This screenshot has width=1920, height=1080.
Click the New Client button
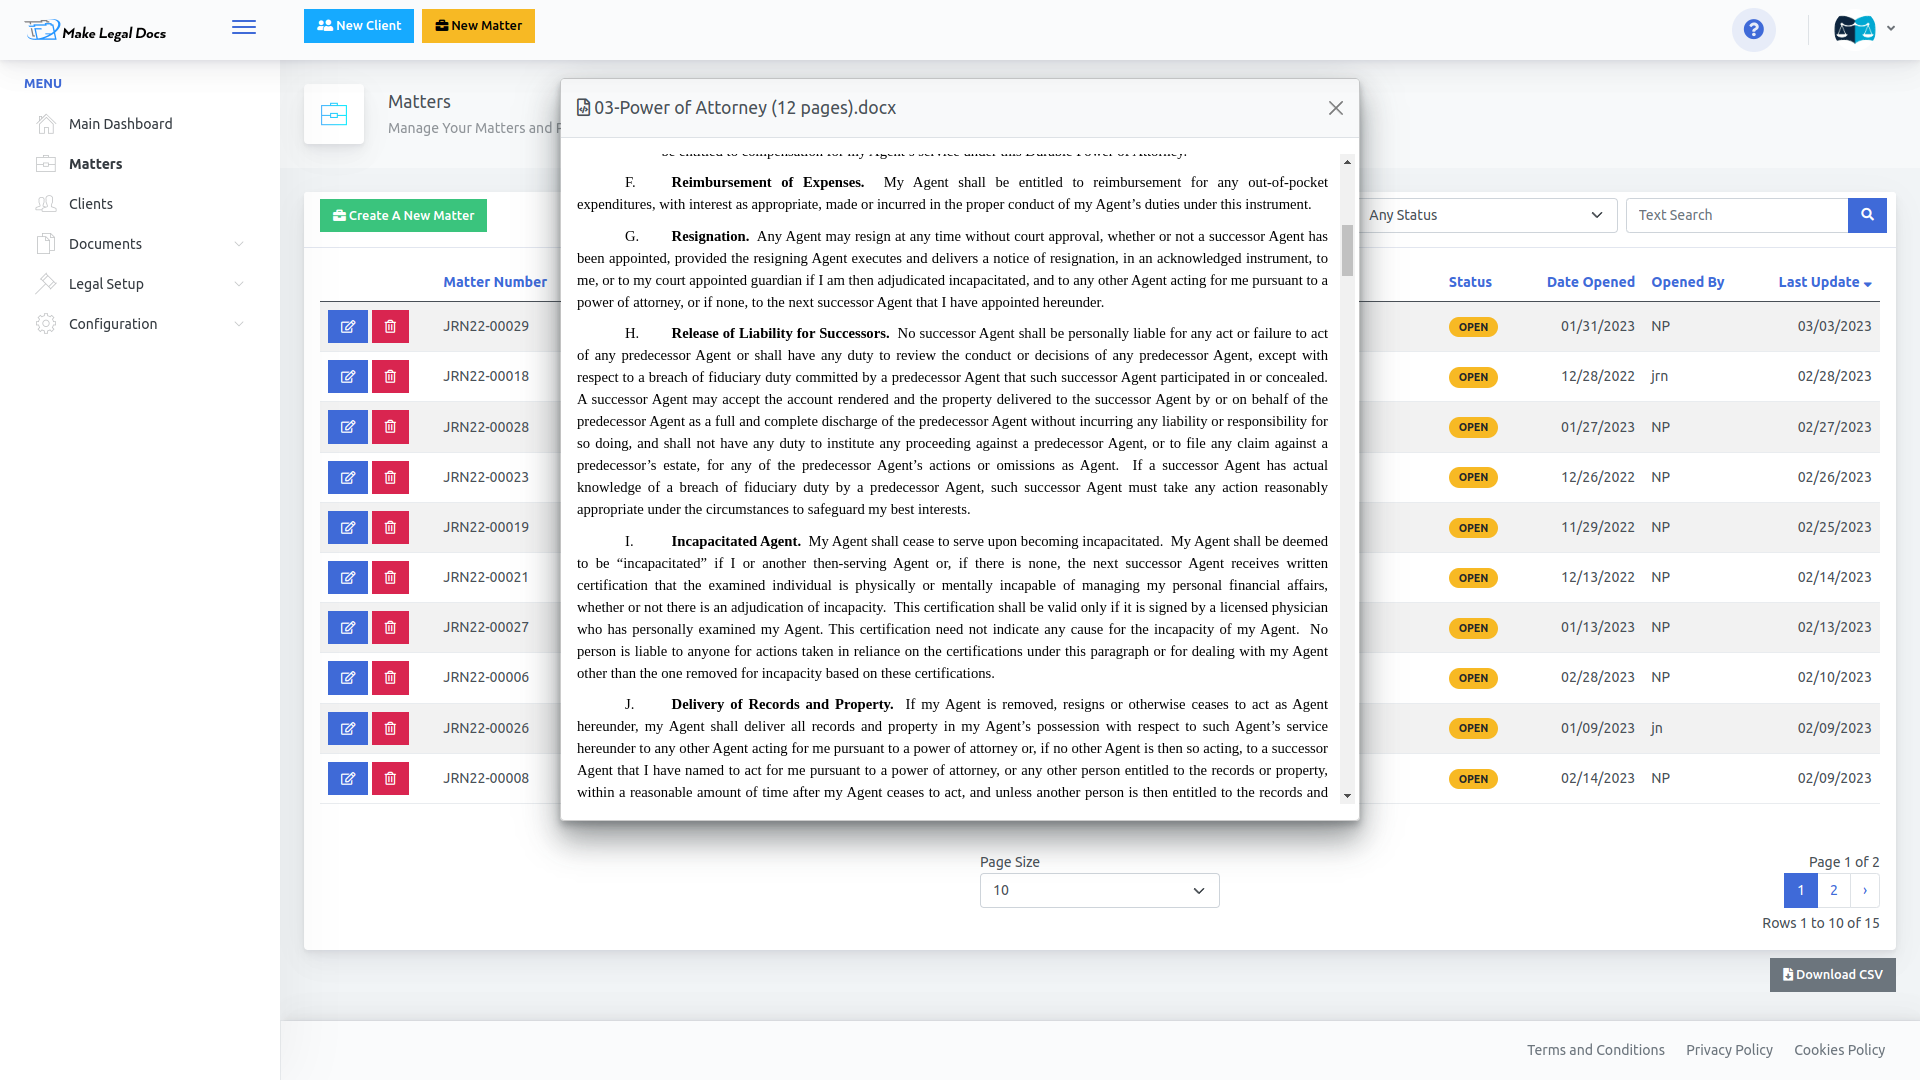pyautogui.click(x=358, y=26)
